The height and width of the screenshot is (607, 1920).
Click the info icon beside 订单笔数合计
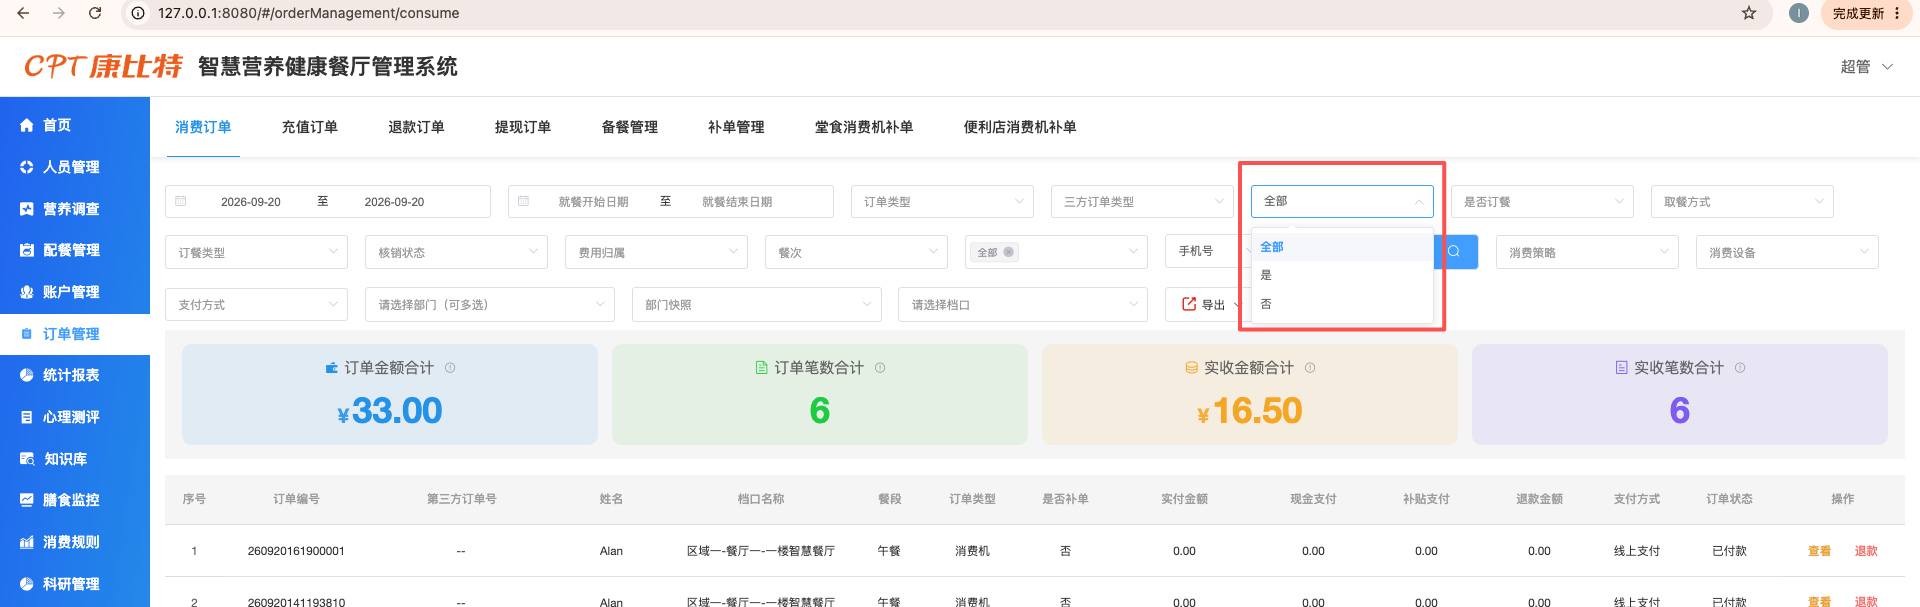coord(880,368)
